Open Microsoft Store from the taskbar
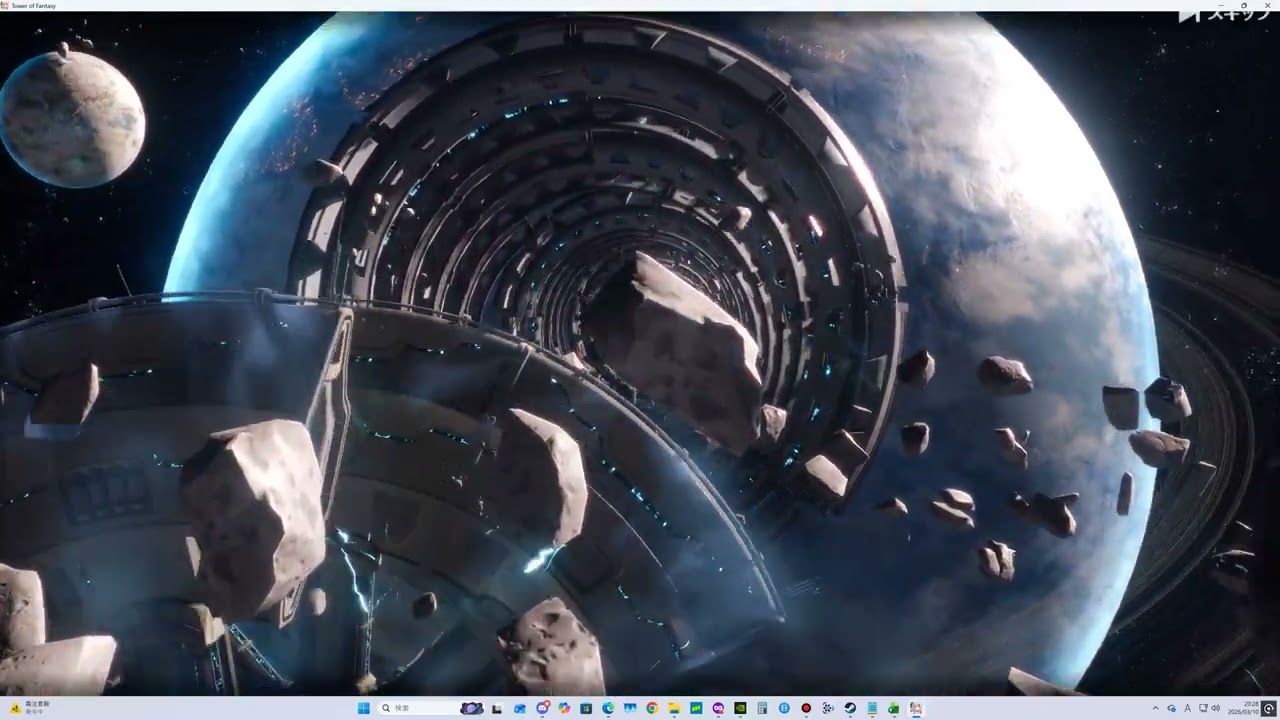The width and height of the screenshot is (1280, 720). click(x=586, y=708)
